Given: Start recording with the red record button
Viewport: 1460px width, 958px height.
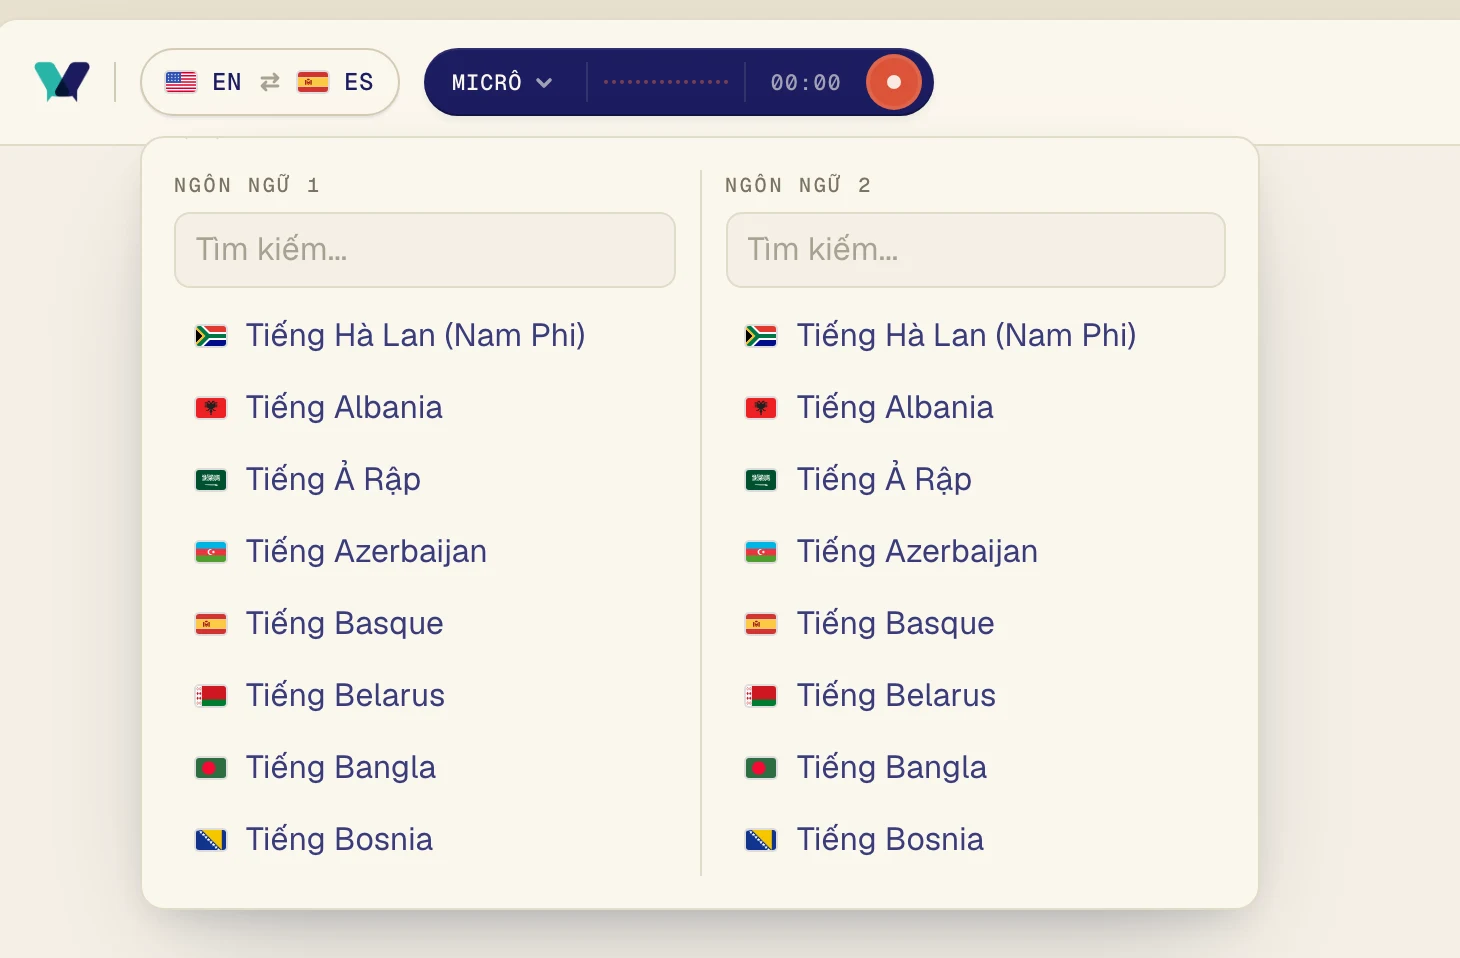Looking at the screenshot, I should [893, 82].
